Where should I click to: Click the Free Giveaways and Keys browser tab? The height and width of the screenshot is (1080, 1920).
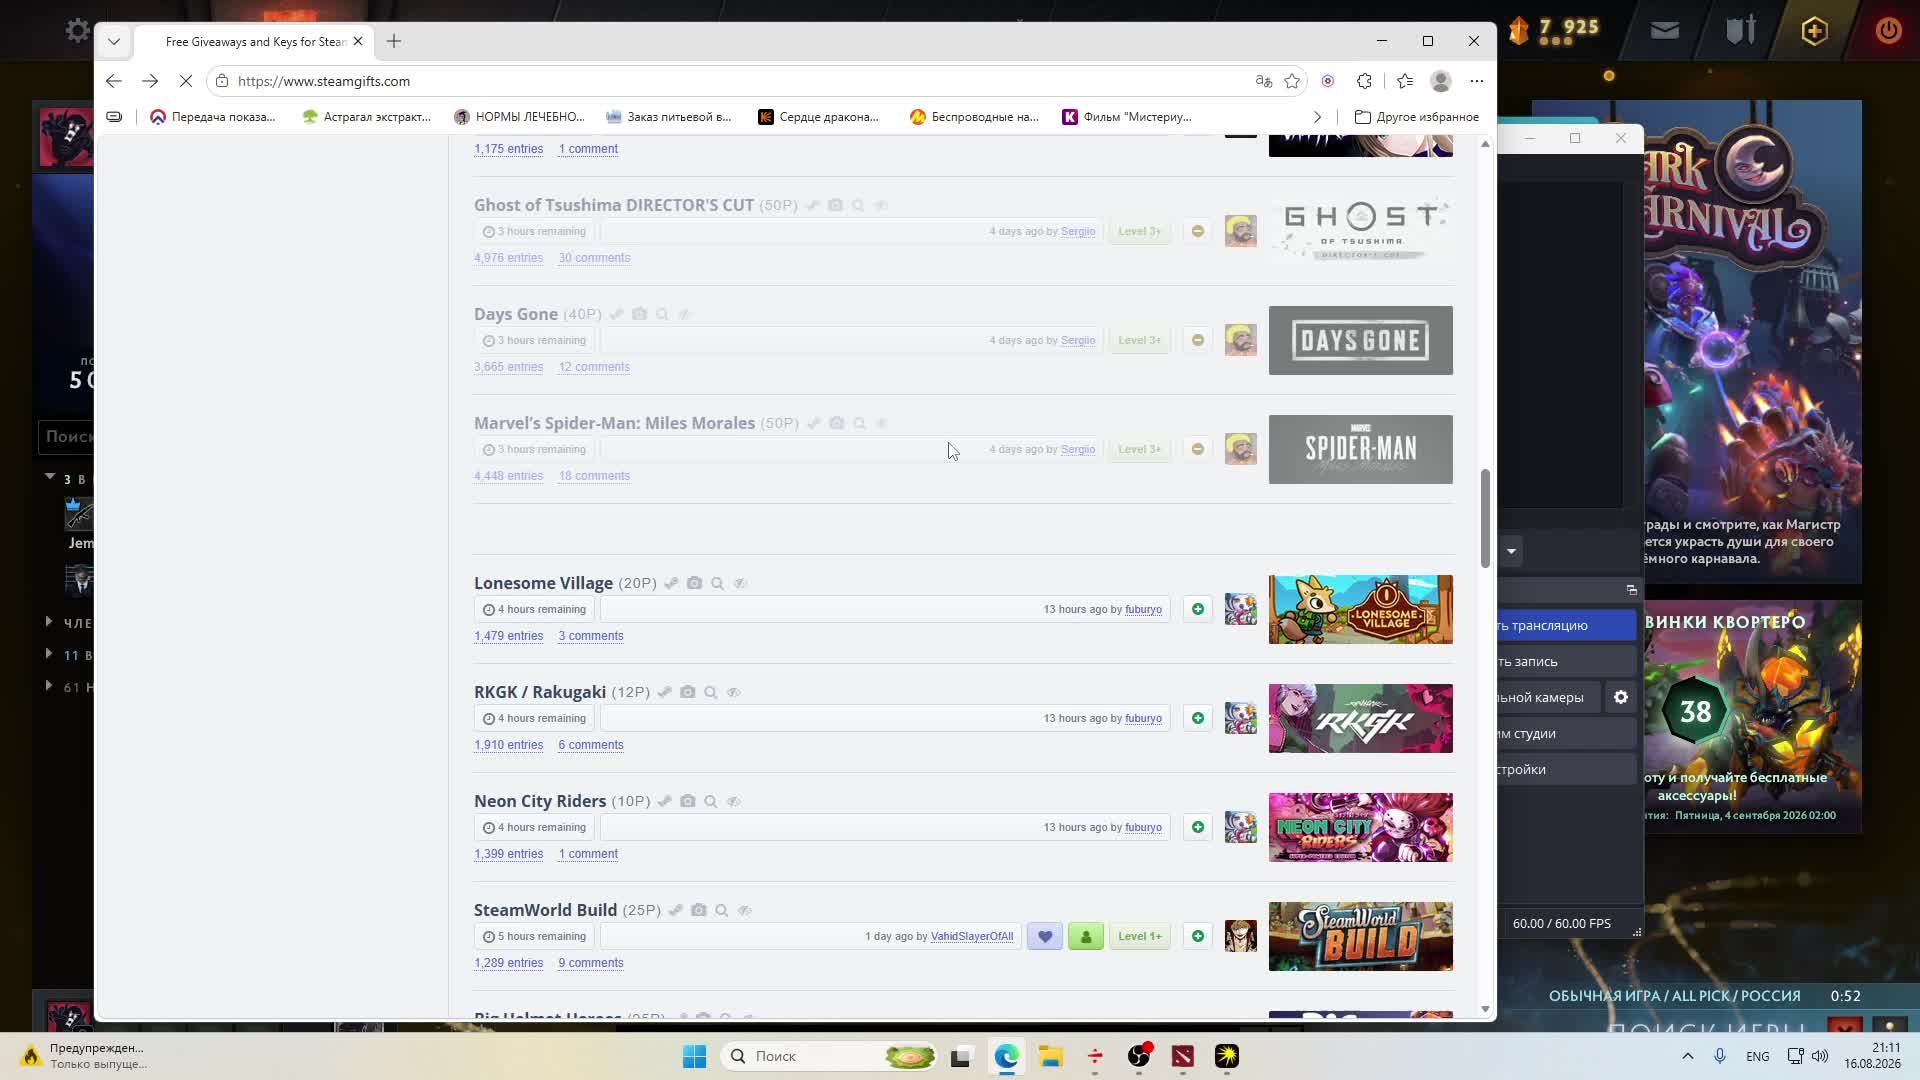coord(255,41)
